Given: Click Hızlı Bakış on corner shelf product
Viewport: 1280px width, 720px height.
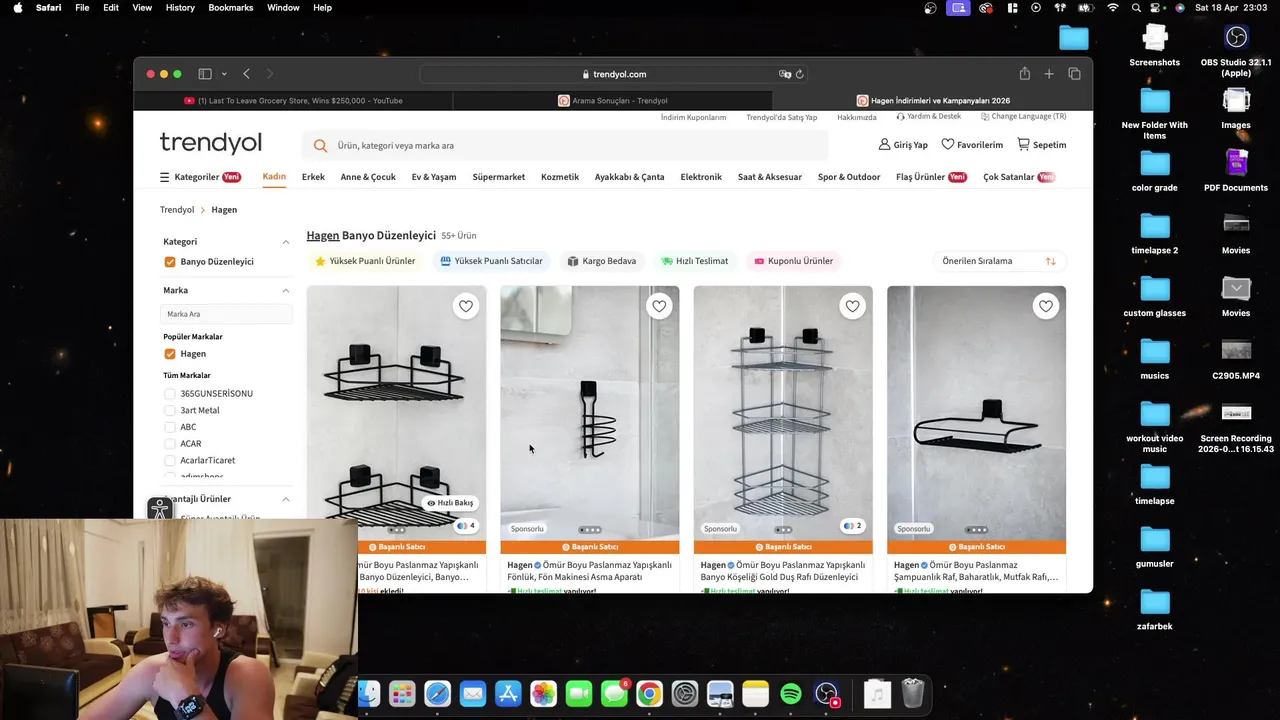Looking at the screenshot, I should tap(450, 503).
